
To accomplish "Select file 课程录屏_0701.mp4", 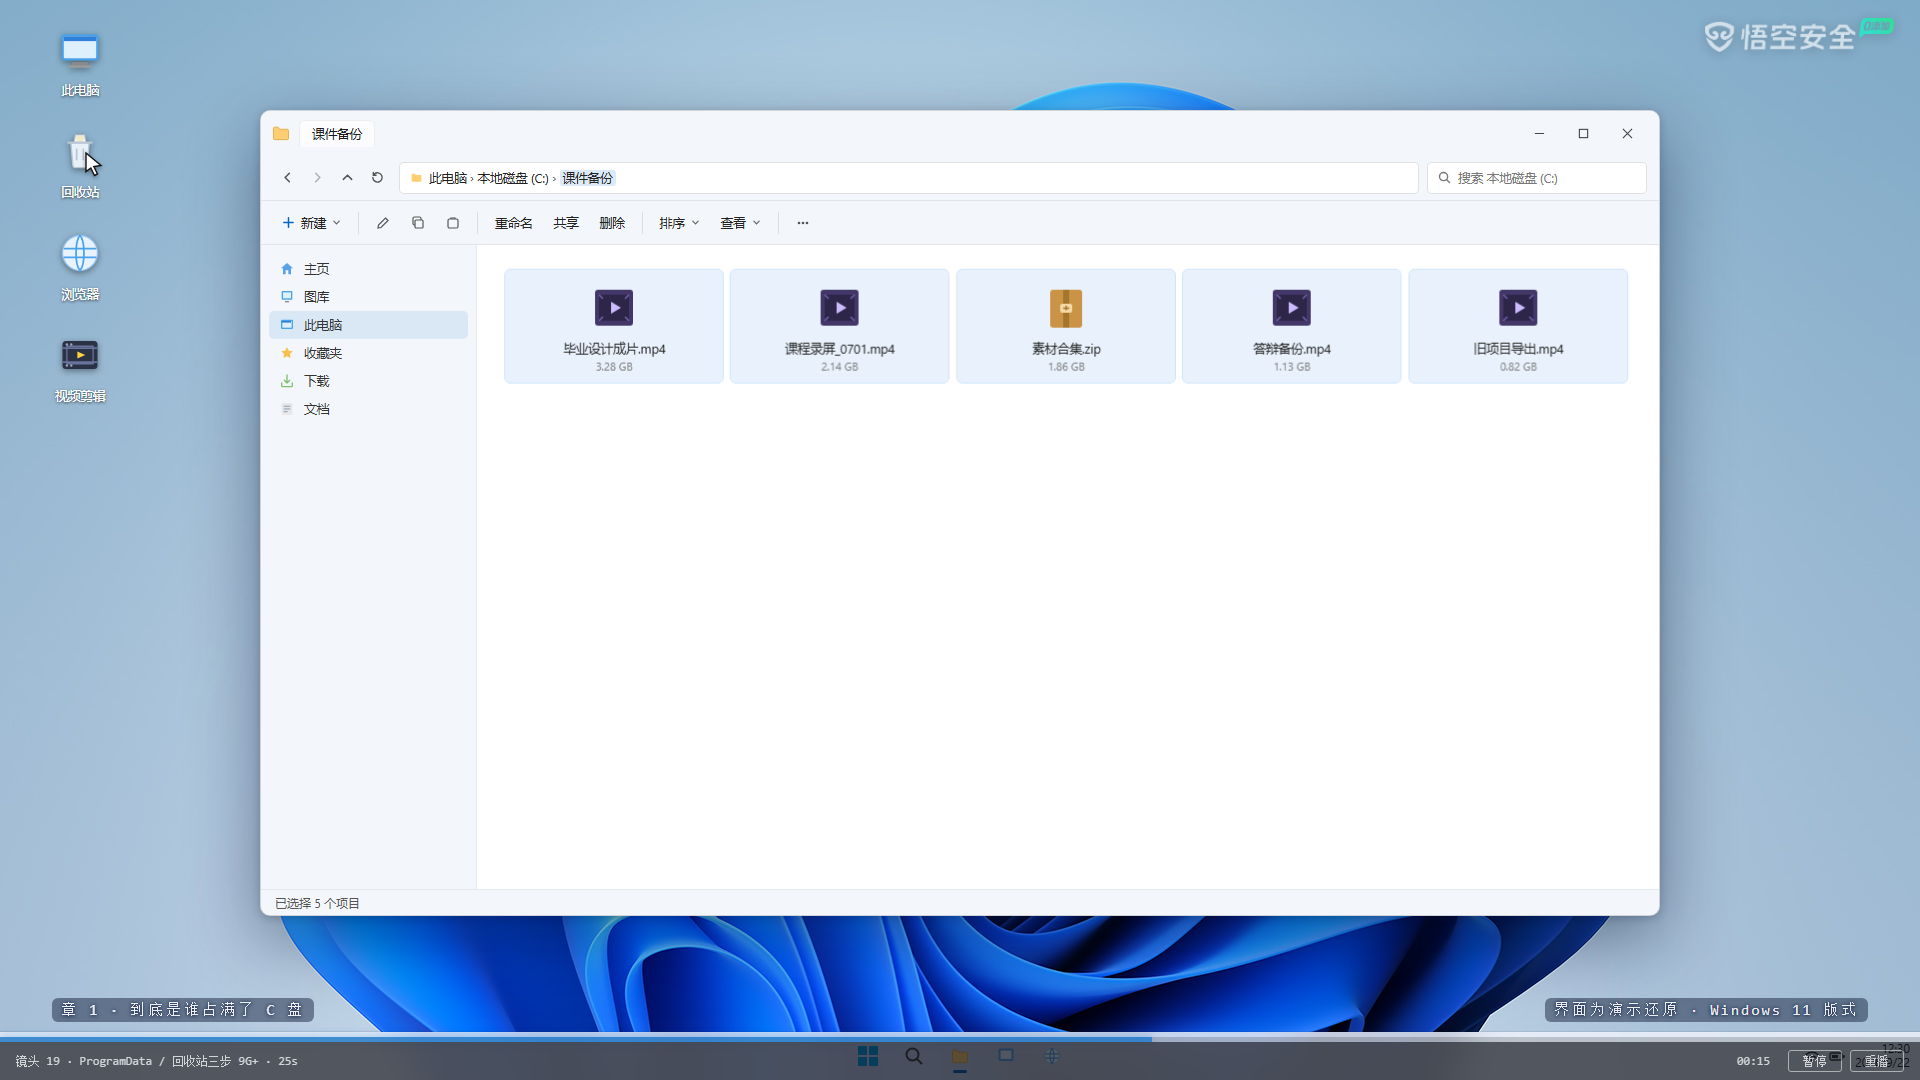I will click(x=840, y=326).
